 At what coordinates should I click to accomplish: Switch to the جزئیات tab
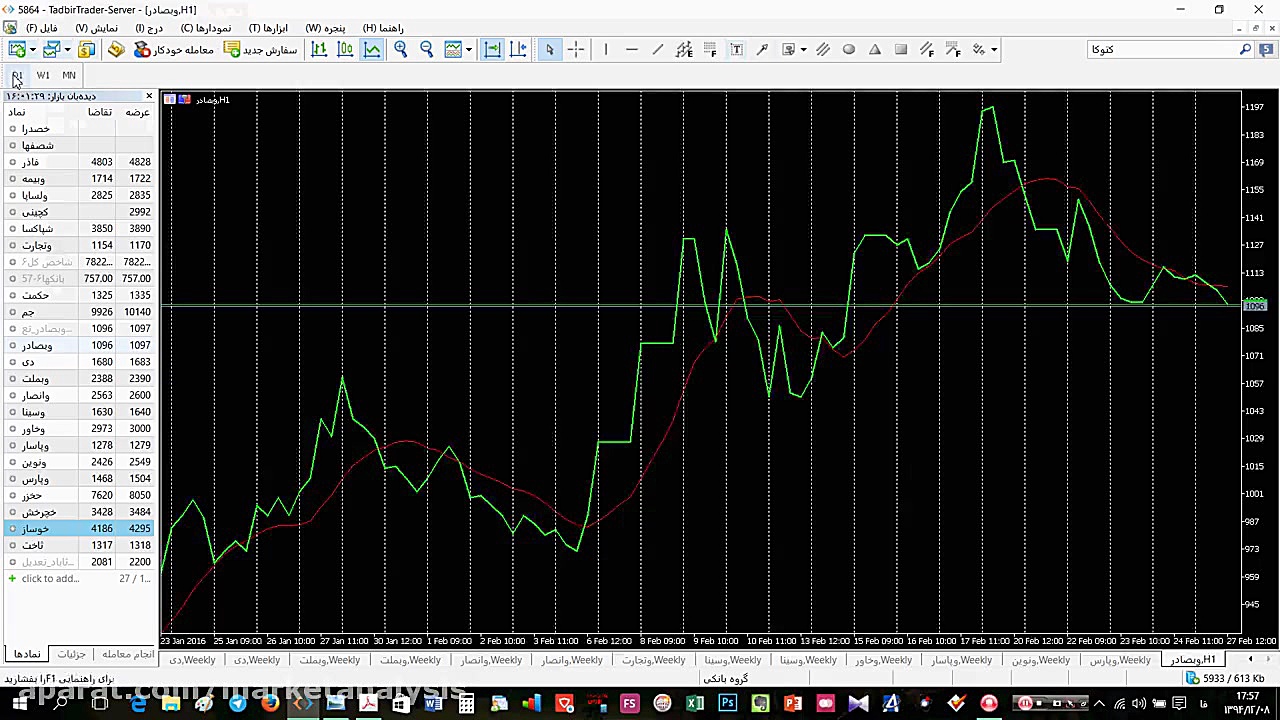pyautogui.click(x=71, y=654)
